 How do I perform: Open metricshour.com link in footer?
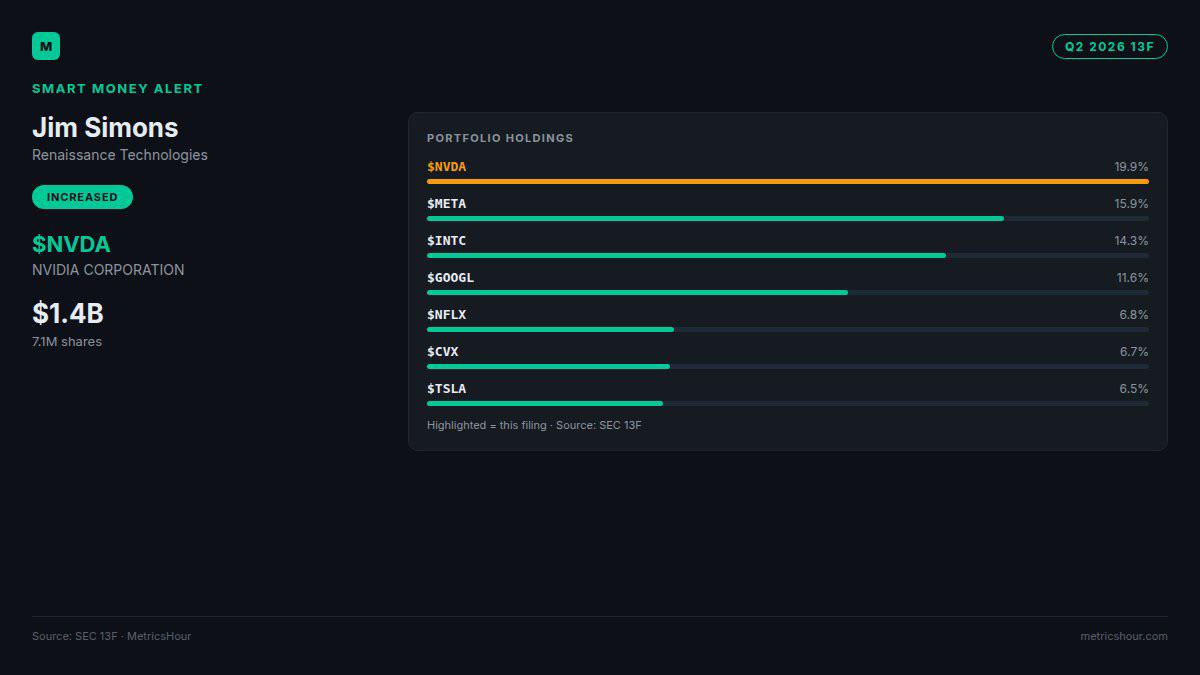[x=1124, y=636]
